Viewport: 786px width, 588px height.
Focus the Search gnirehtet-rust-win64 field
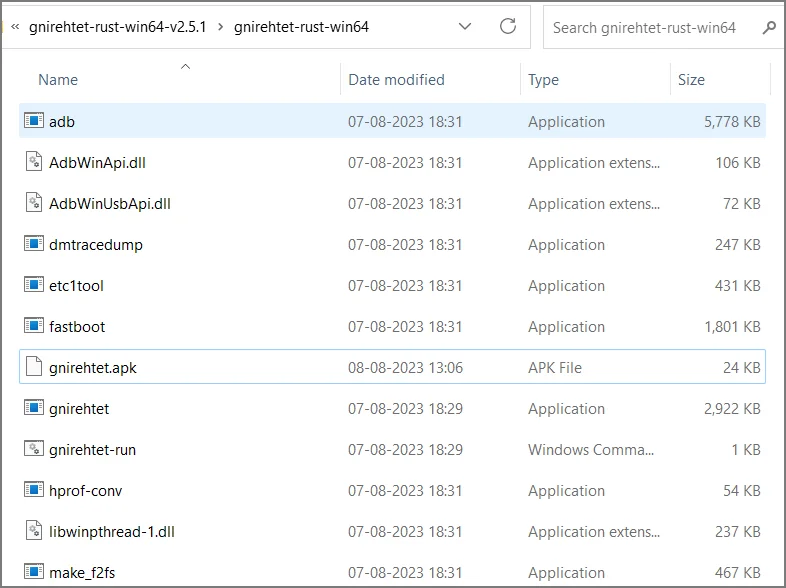coord(653,28)
